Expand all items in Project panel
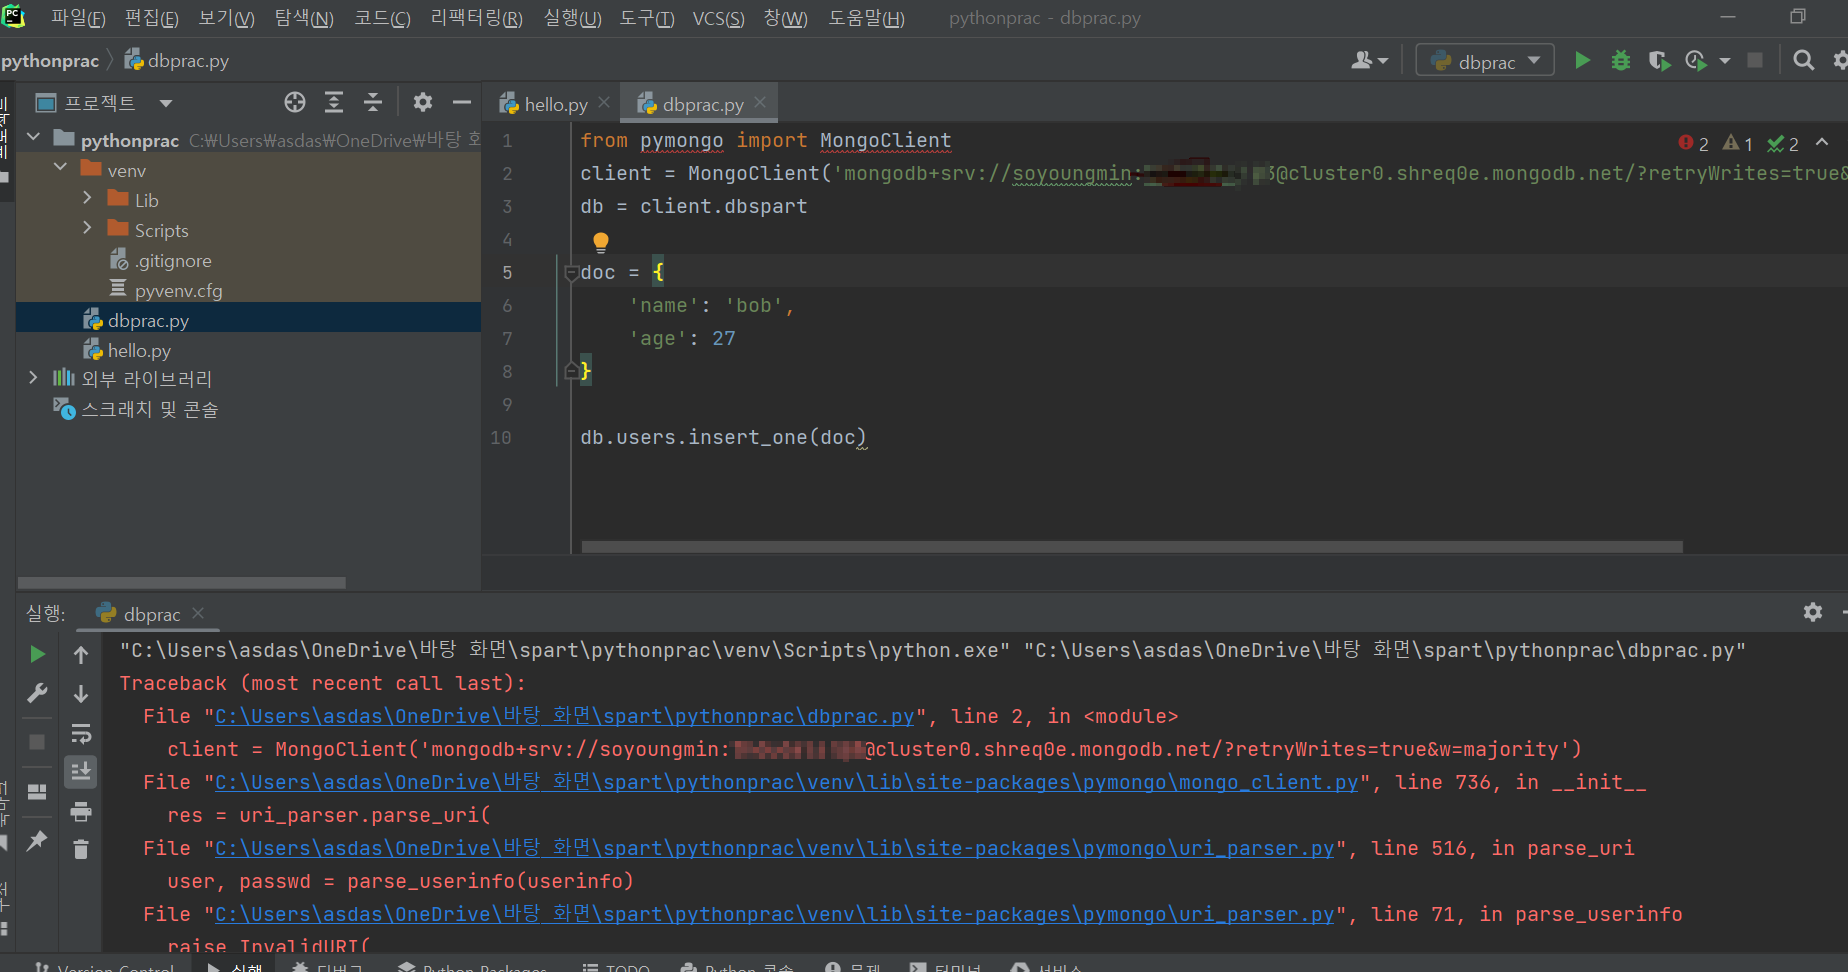 334,102
